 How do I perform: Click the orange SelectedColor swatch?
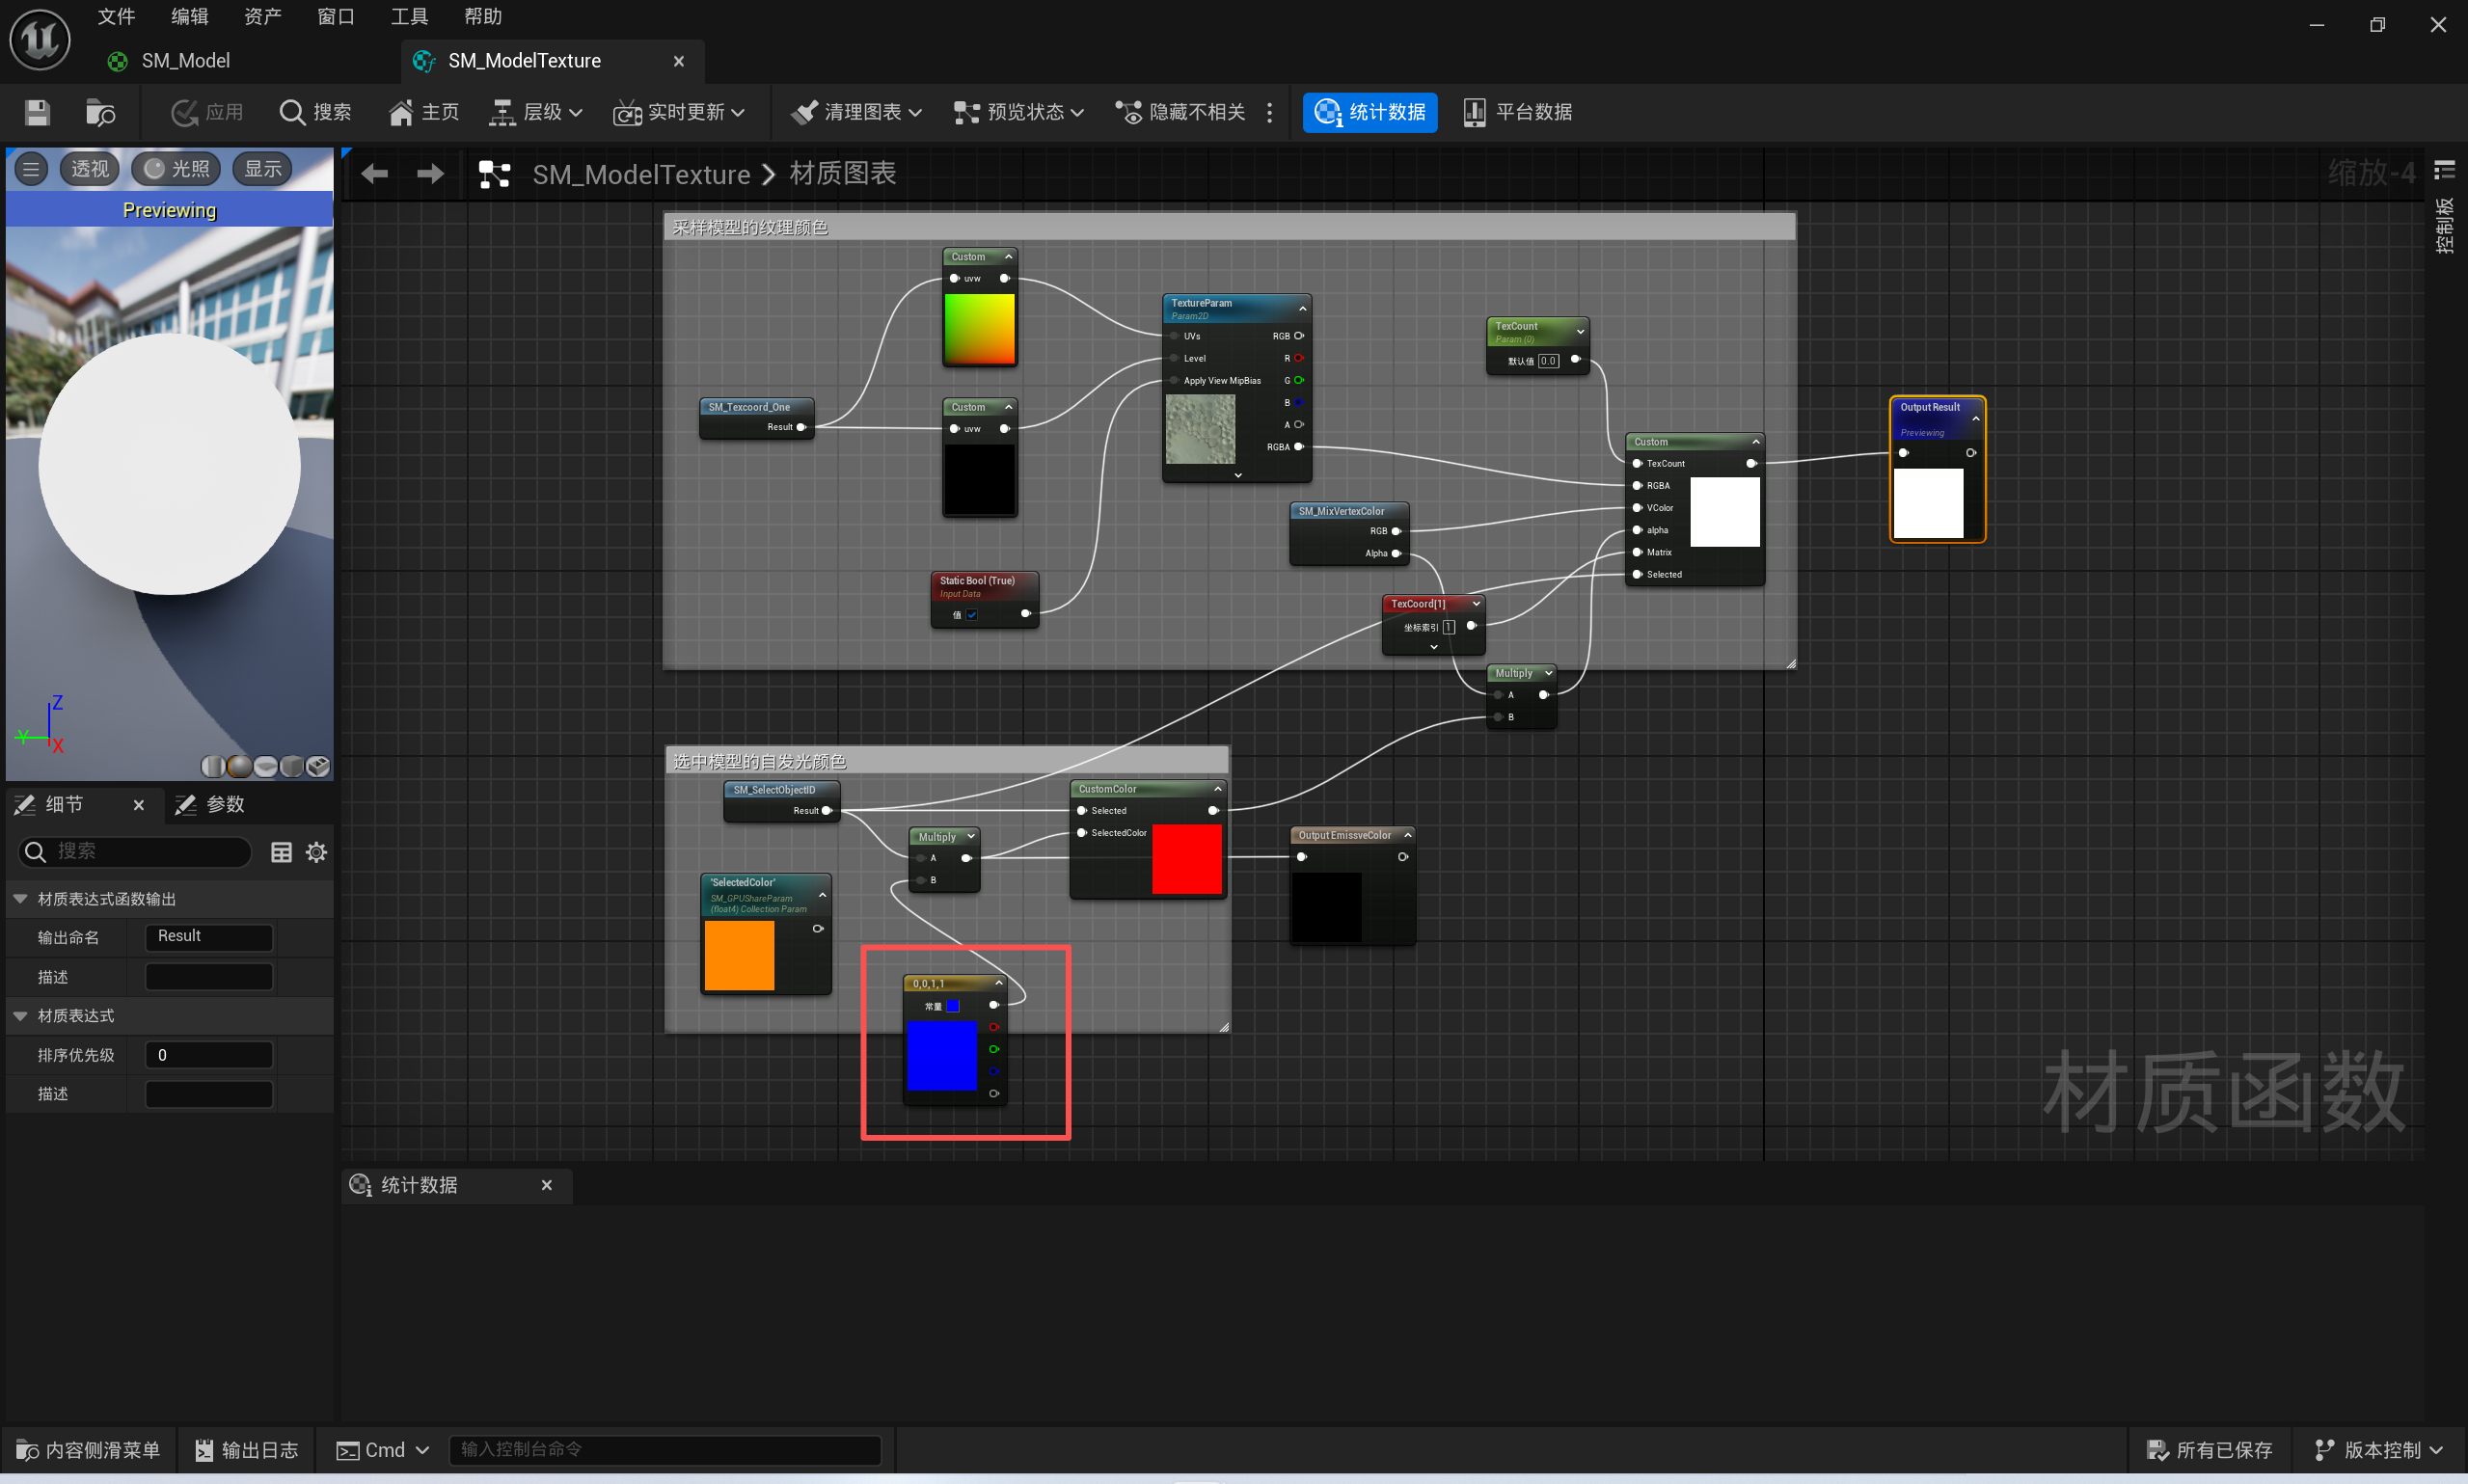coord(739,955)
